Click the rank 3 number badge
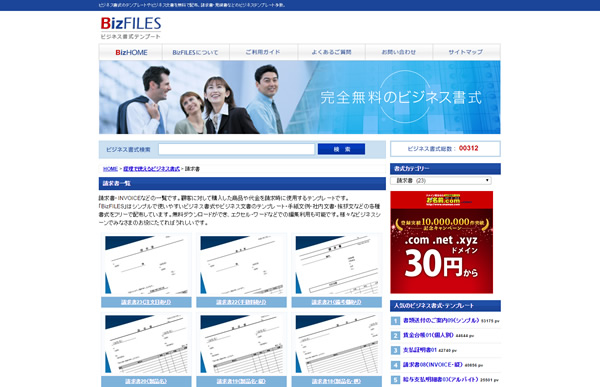 (x=395, y=350)
